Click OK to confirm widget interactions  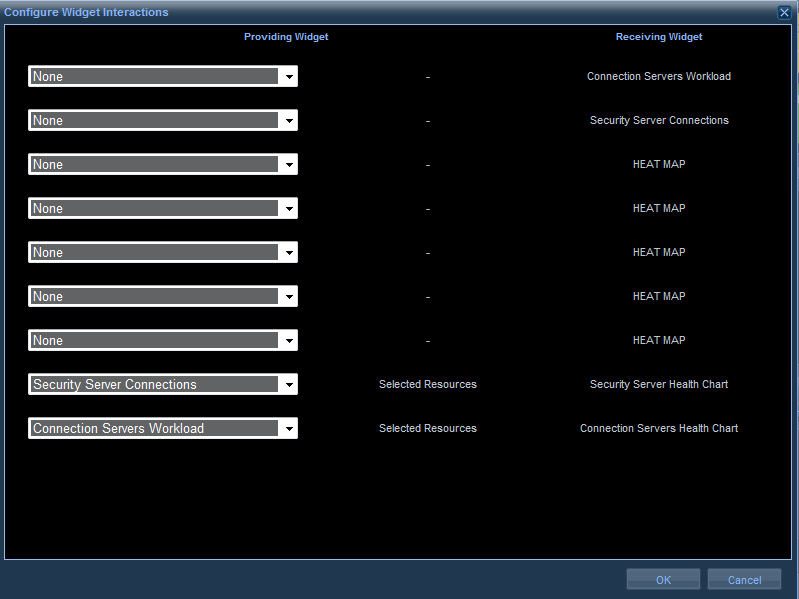(x=663, y=580)
